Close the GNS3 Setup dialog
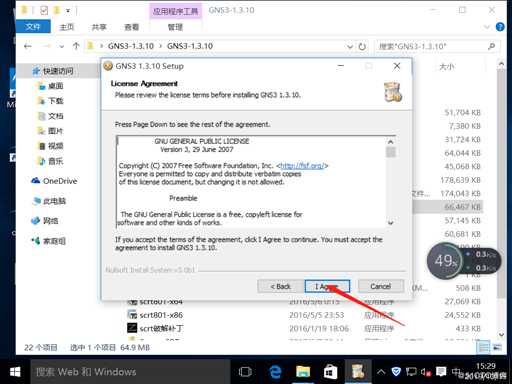The width and height of the screenshot is (512, 384). point(397,66)
